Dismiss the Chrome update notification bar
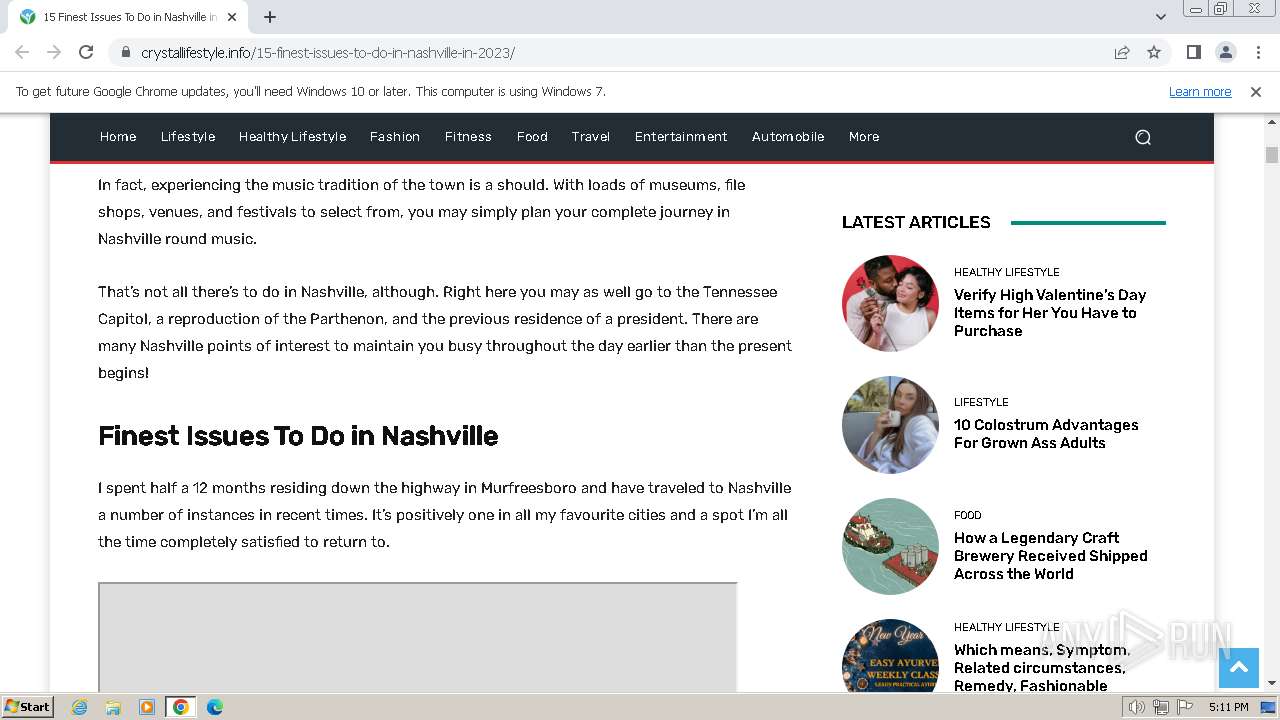Screen dimensions: 1280x720 (1256, 91)
